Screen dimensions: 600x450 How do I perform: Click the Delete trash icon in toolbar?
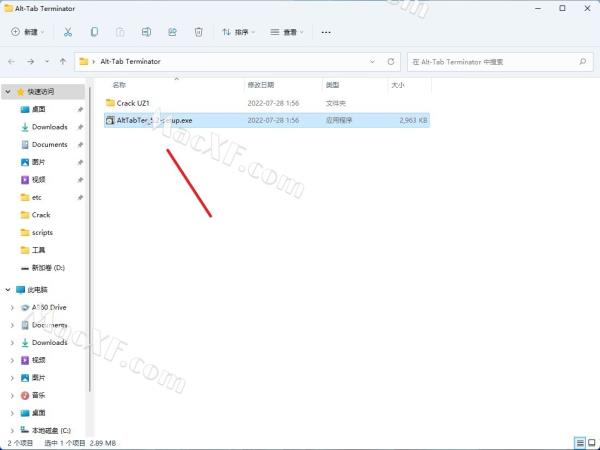(198, 32)
